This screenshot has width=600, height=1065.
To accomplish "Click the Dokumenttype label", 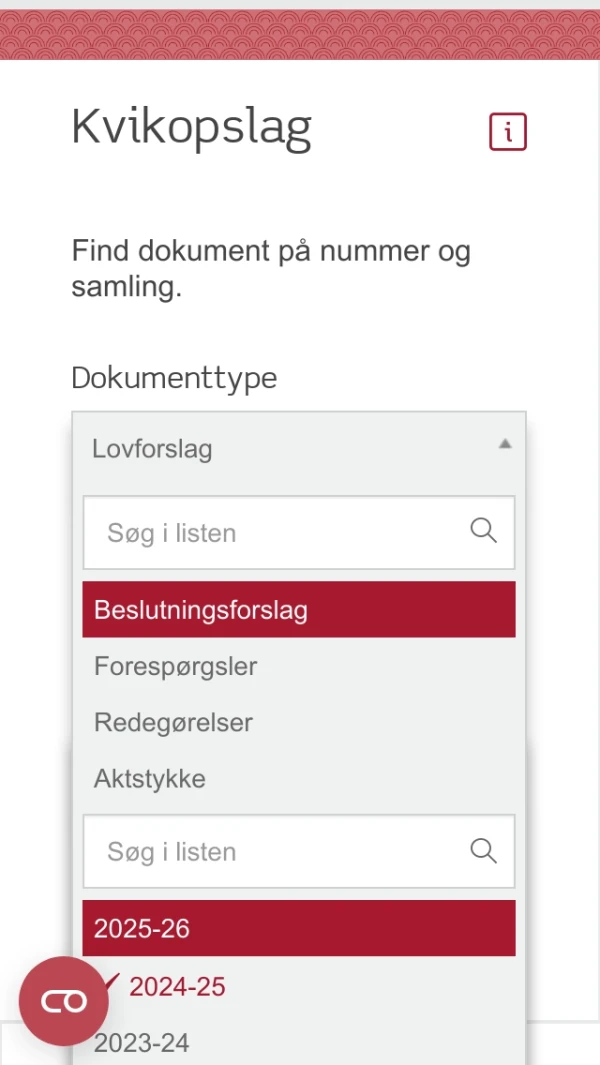I will tap(174, 378).
